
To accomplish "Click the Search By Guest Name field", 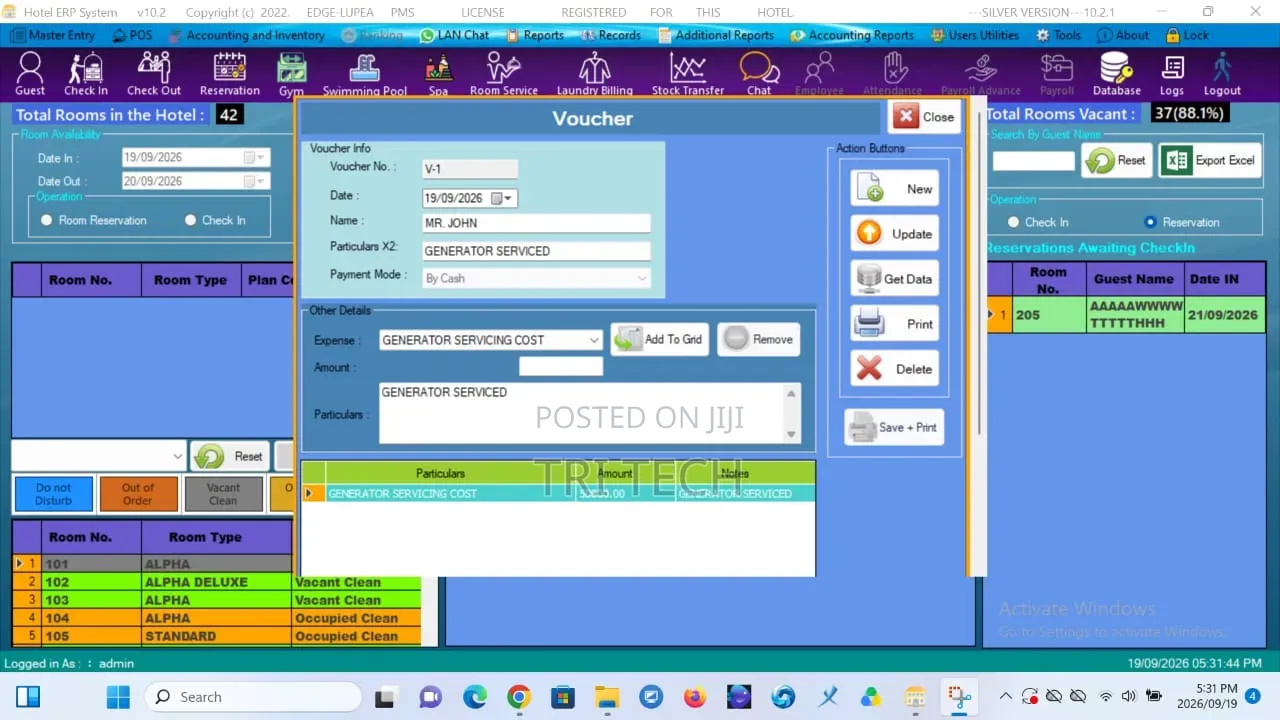I will [x=1033, y=161].
